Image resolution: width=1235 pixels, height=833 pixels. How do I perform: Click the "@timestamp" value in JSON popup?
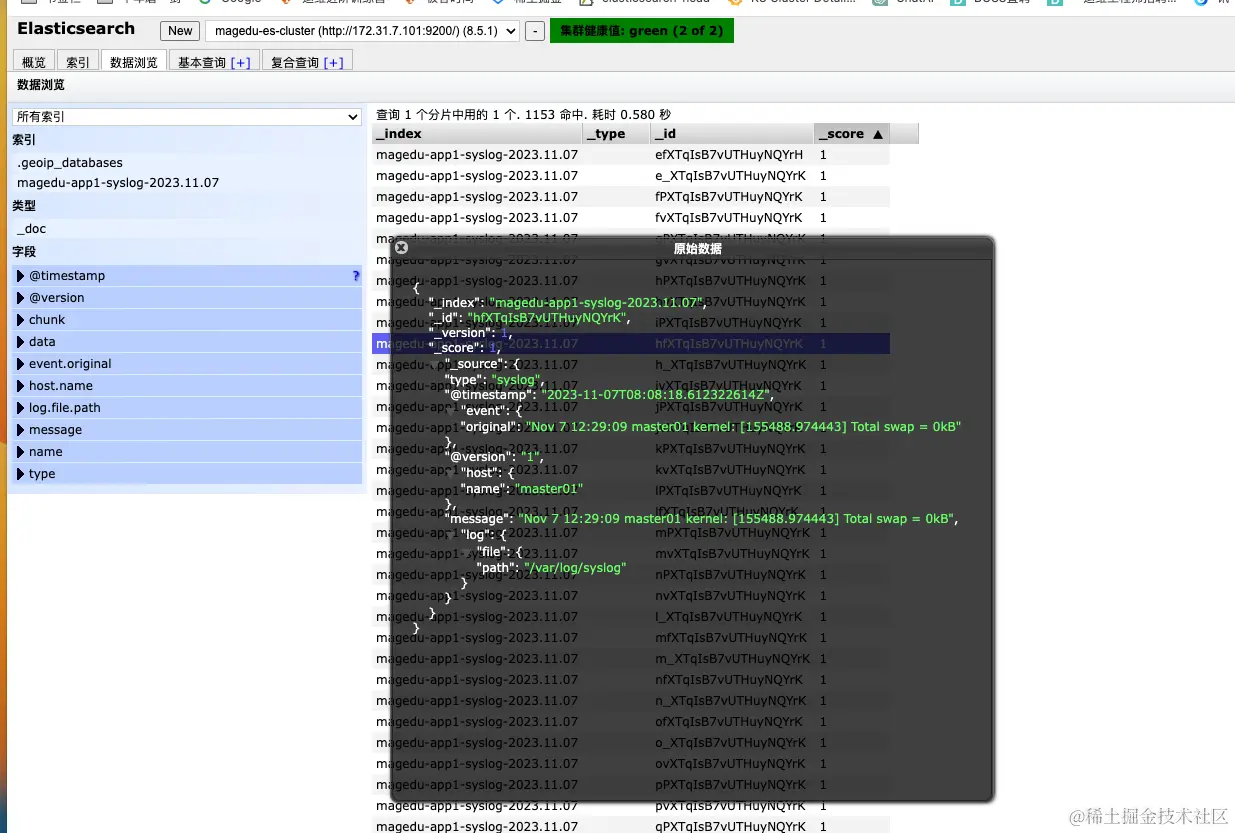pyautogui.click(x=656, y=396)
